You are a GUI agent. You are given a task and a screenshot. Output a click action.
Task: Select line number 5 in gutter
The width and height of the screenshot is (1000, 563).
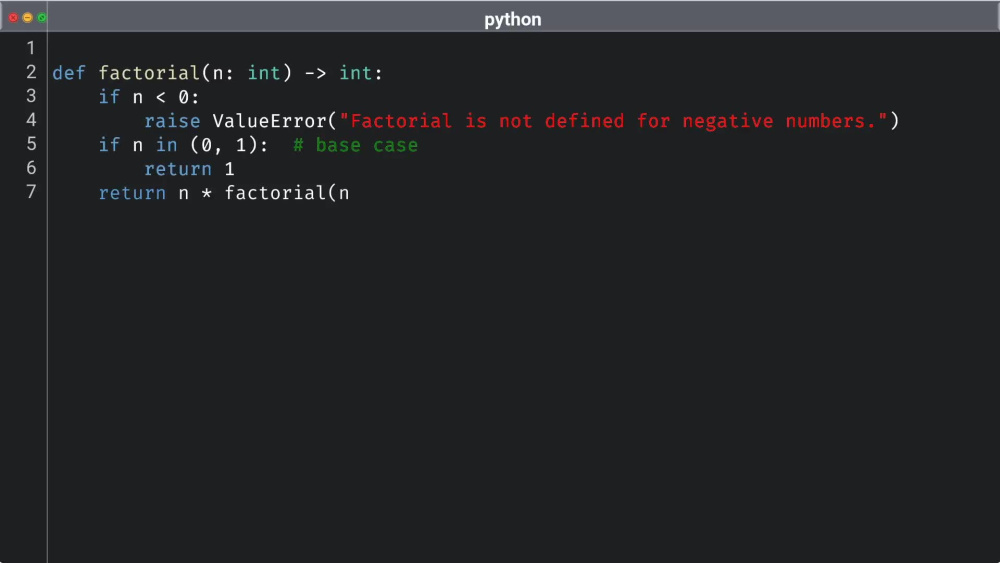(31, 144)
